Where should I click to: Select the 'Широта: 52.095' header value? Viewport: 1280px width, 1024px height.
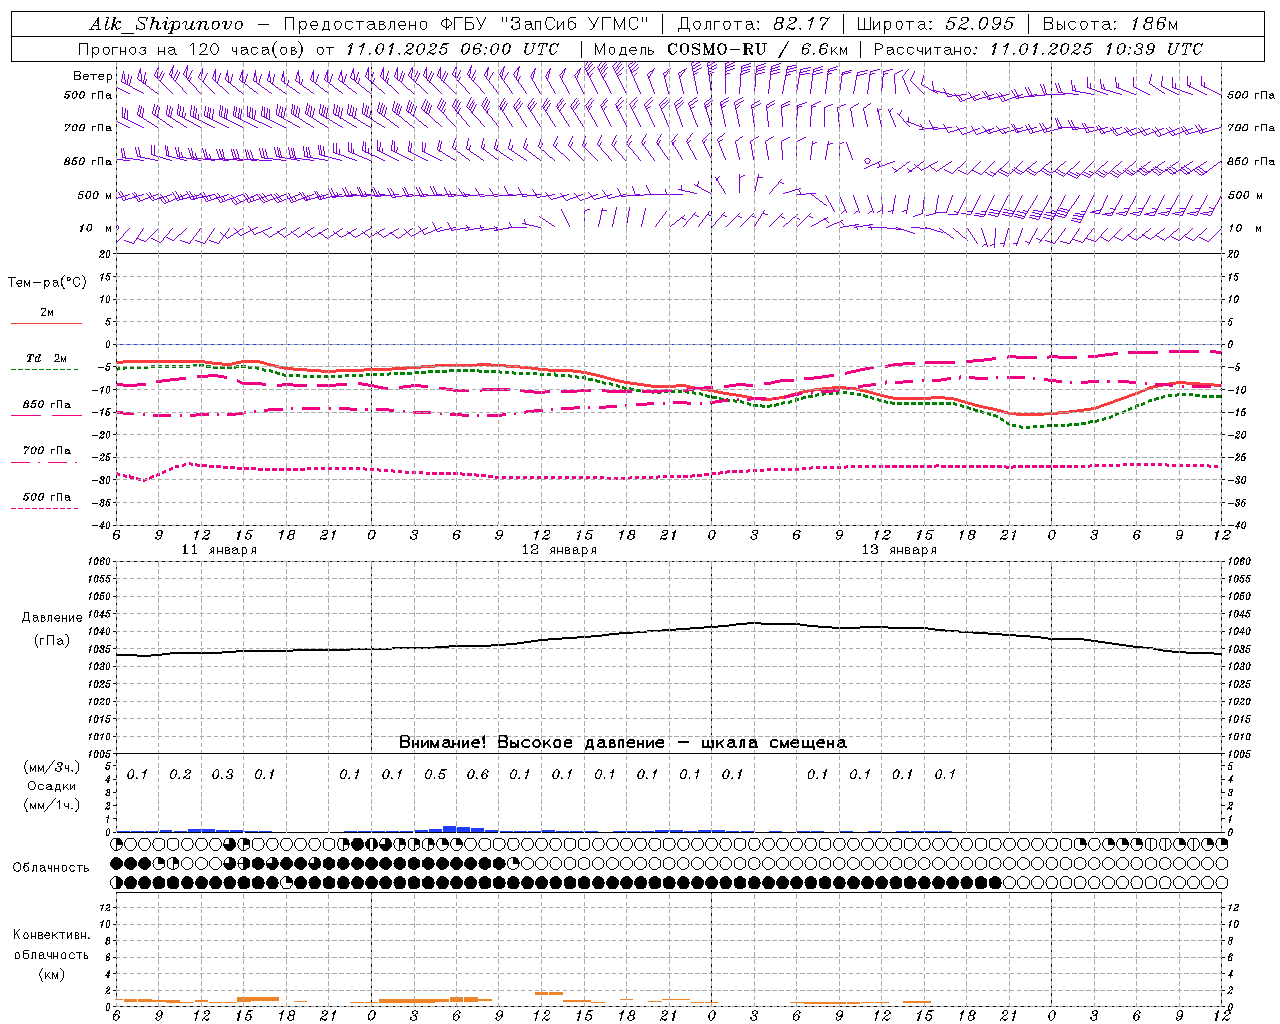[x=935, y=24]
